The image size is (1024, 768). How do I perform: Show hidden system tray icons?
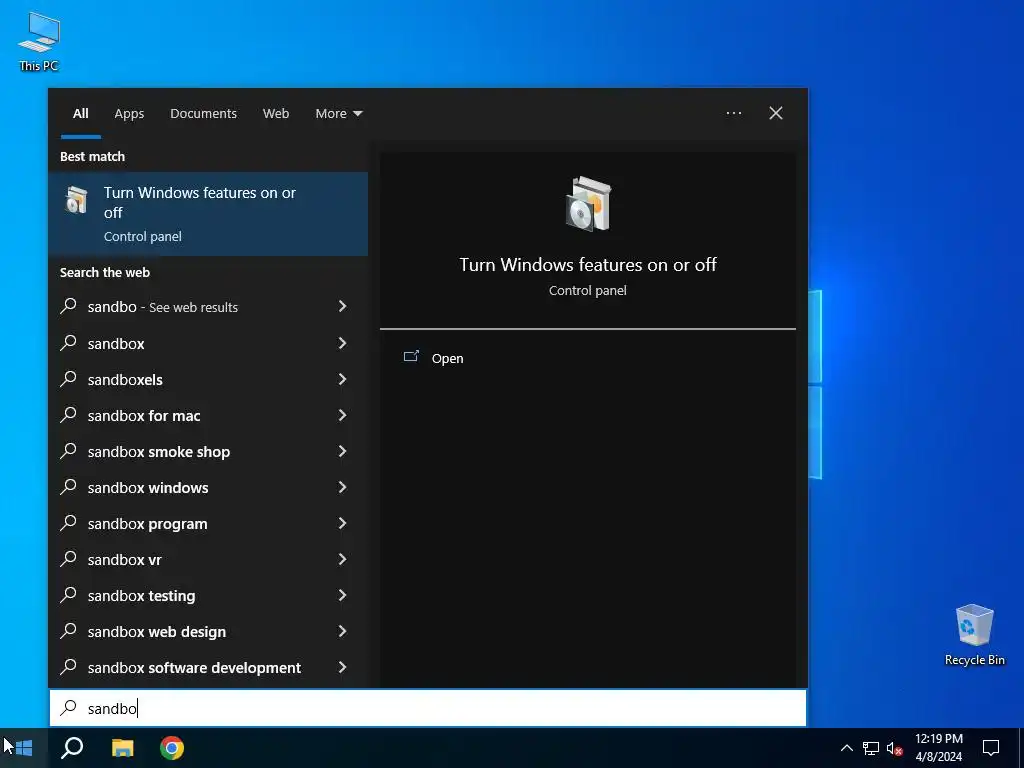[846, 748]
